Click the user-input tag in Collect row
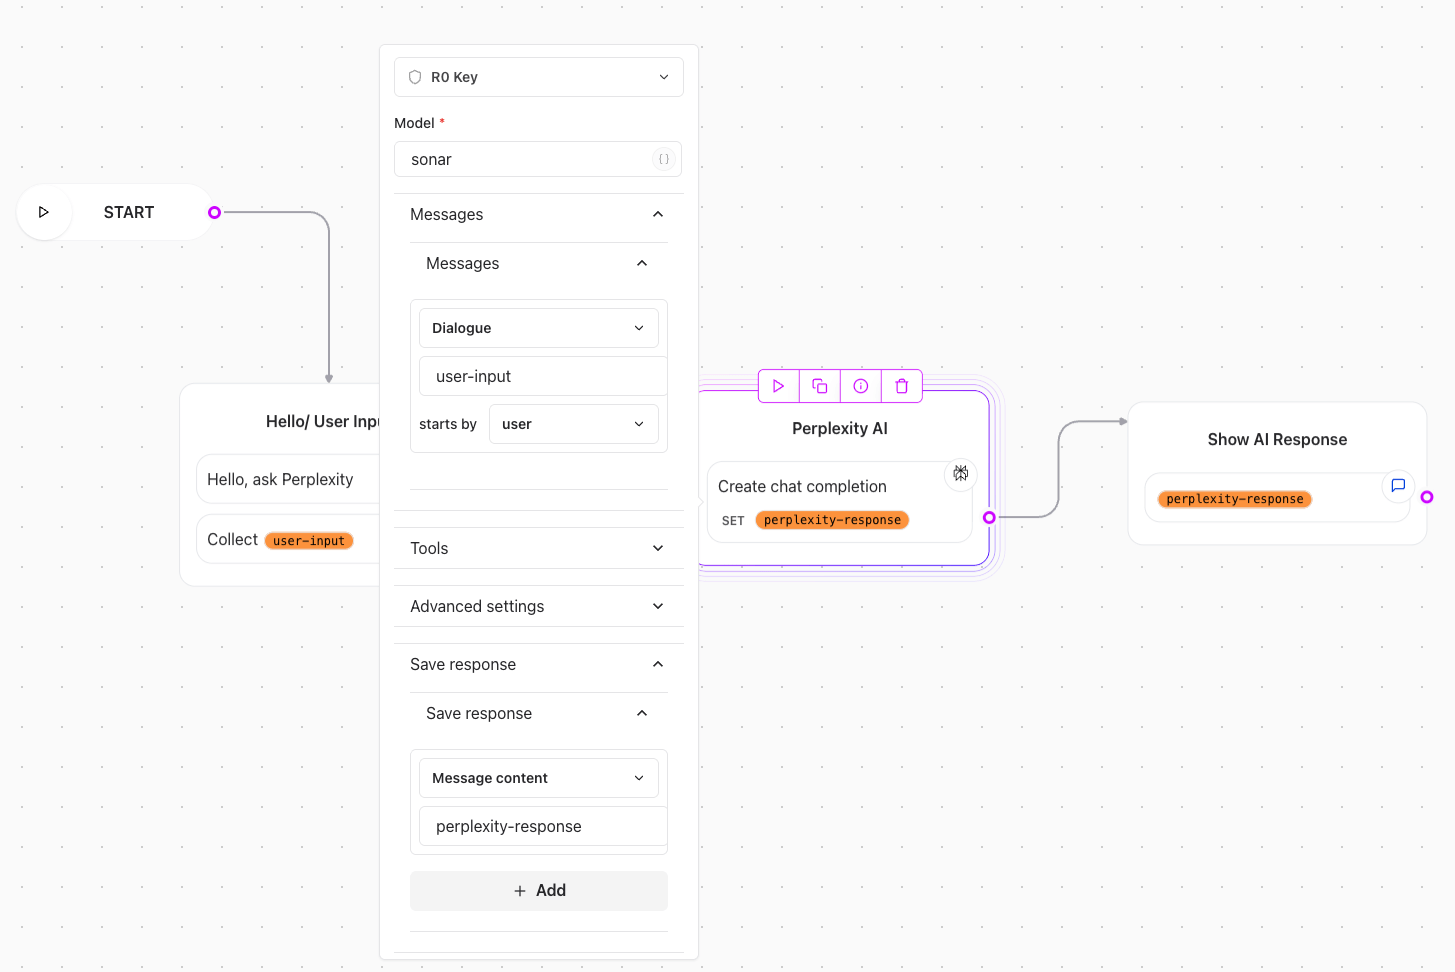This screenshot has width=1455, height=972. pyautogui.click(x=309, y=541)
